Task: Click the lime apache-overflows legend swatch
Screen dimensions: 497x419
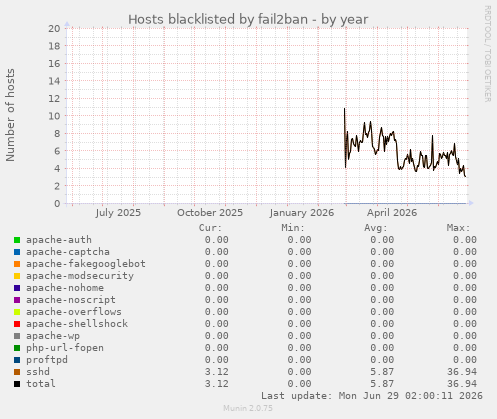Action: 17,312
